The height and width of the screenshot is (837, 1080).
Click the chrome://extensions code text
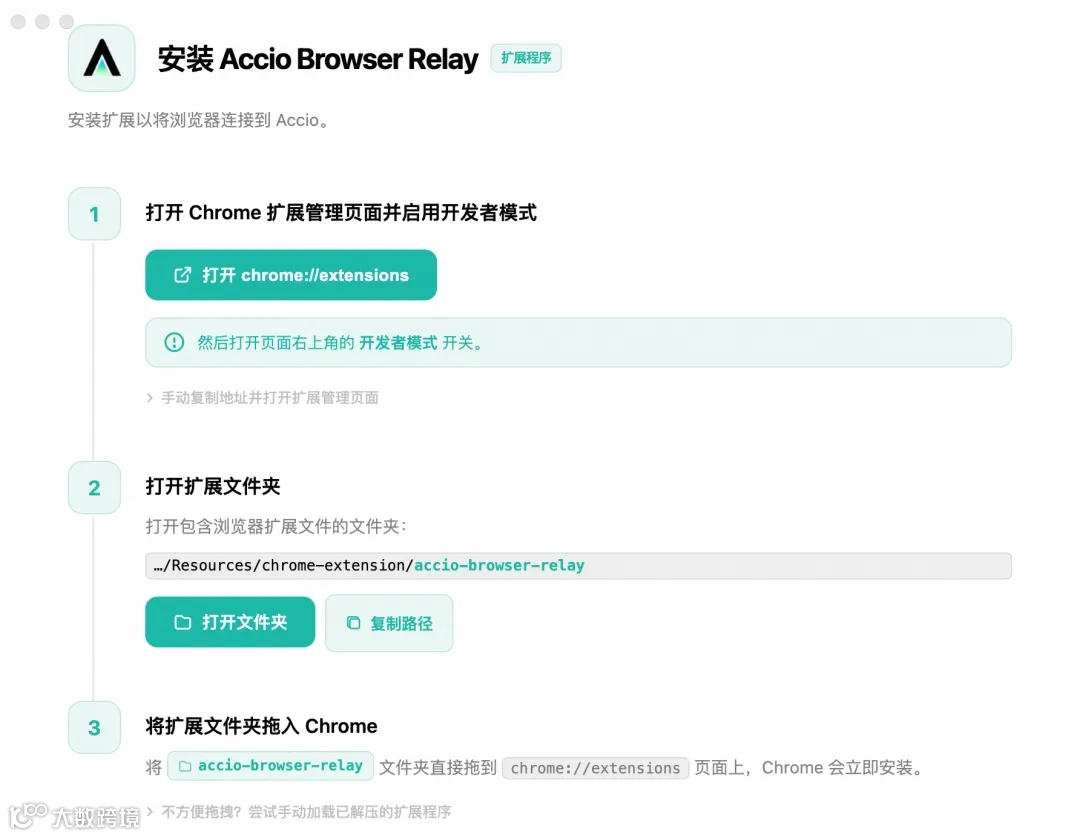click(595, 768)
